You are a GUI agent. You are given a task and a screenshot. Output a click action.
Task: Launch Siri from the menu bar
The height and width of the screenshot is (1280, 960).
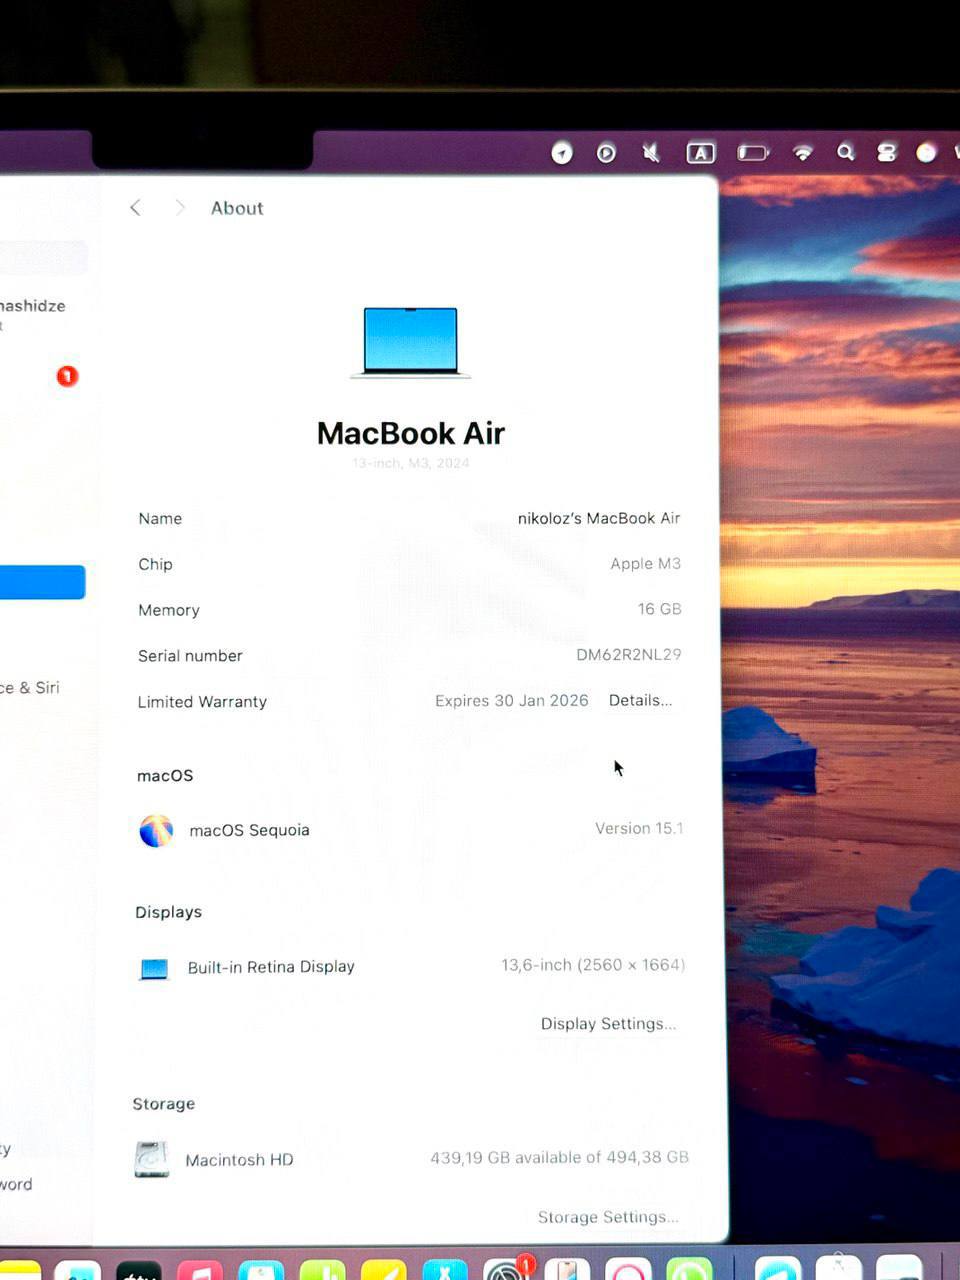coord(927,152)
